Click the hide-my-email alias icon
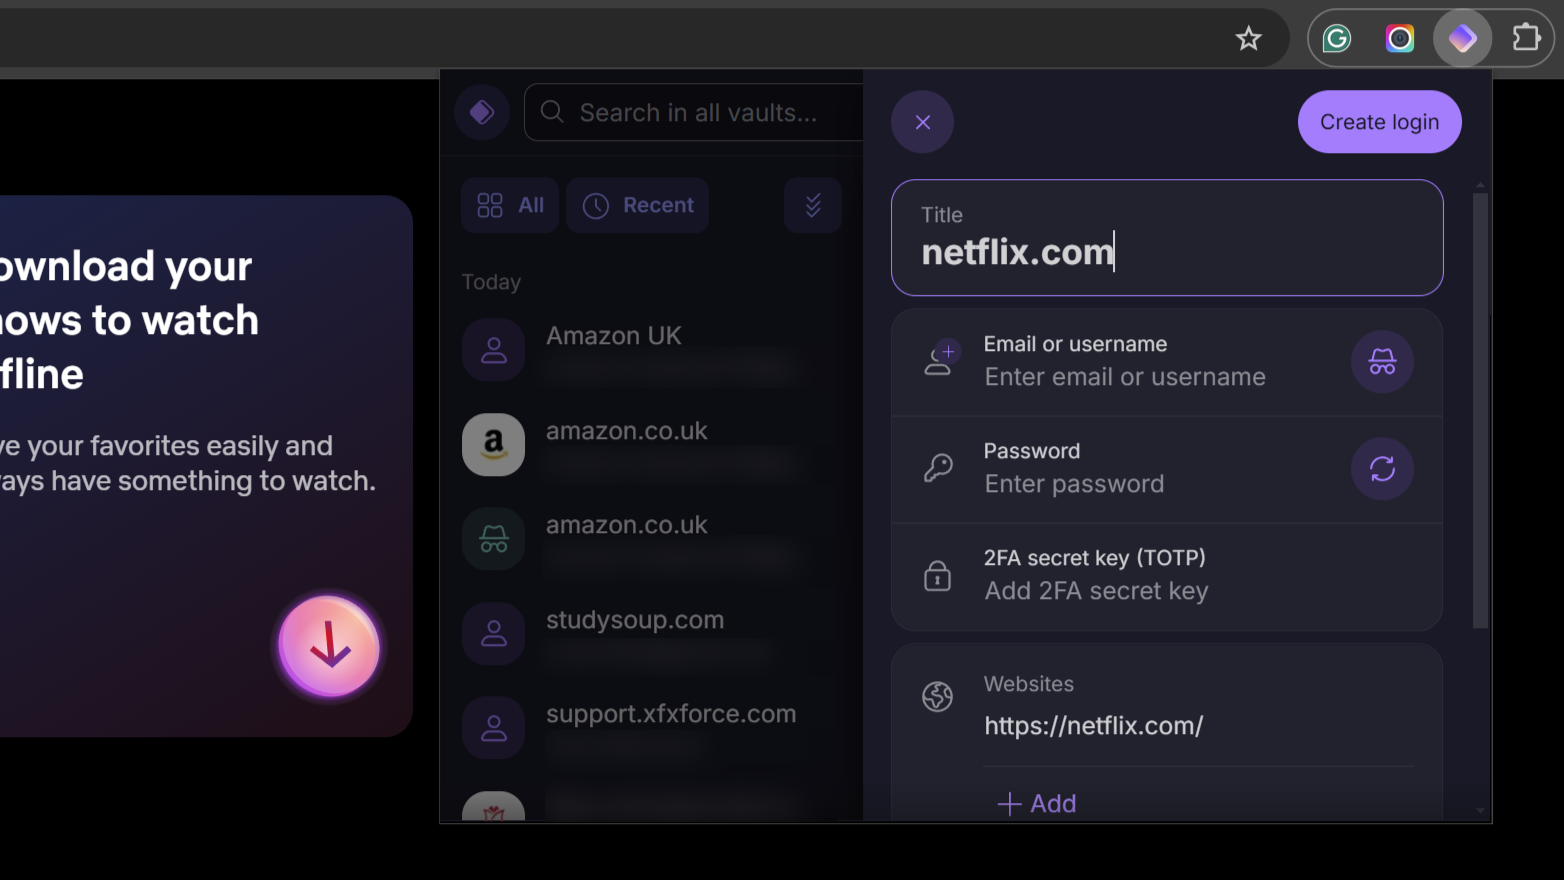Screen dimensions: 1564x880 [x=1382, y=362]
